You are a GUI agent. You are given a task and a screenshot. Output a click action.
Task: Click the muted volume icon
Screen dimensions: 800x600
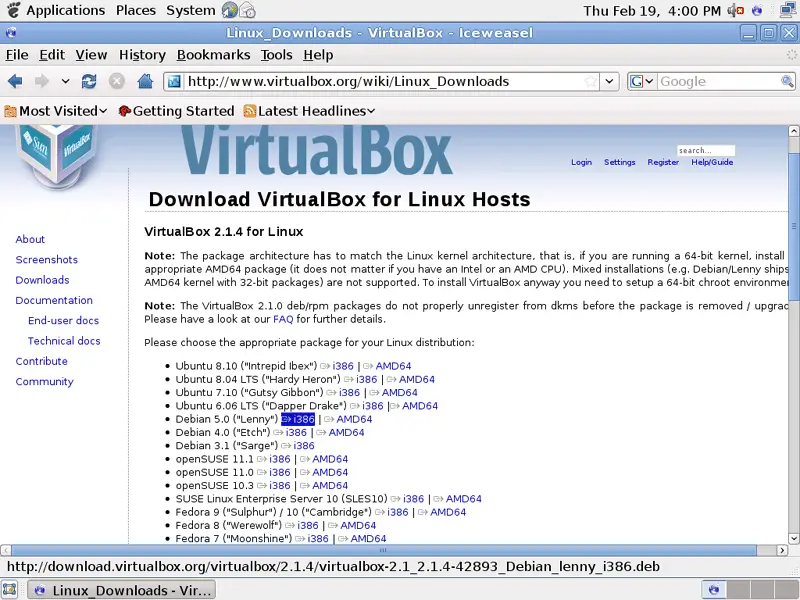point(736,10)
